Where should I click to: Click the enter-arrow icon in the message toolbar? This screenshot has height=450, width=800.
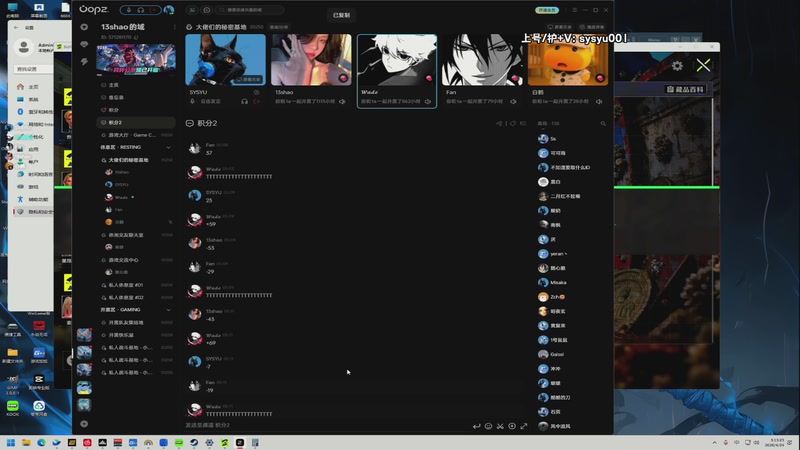pos(477,426)
